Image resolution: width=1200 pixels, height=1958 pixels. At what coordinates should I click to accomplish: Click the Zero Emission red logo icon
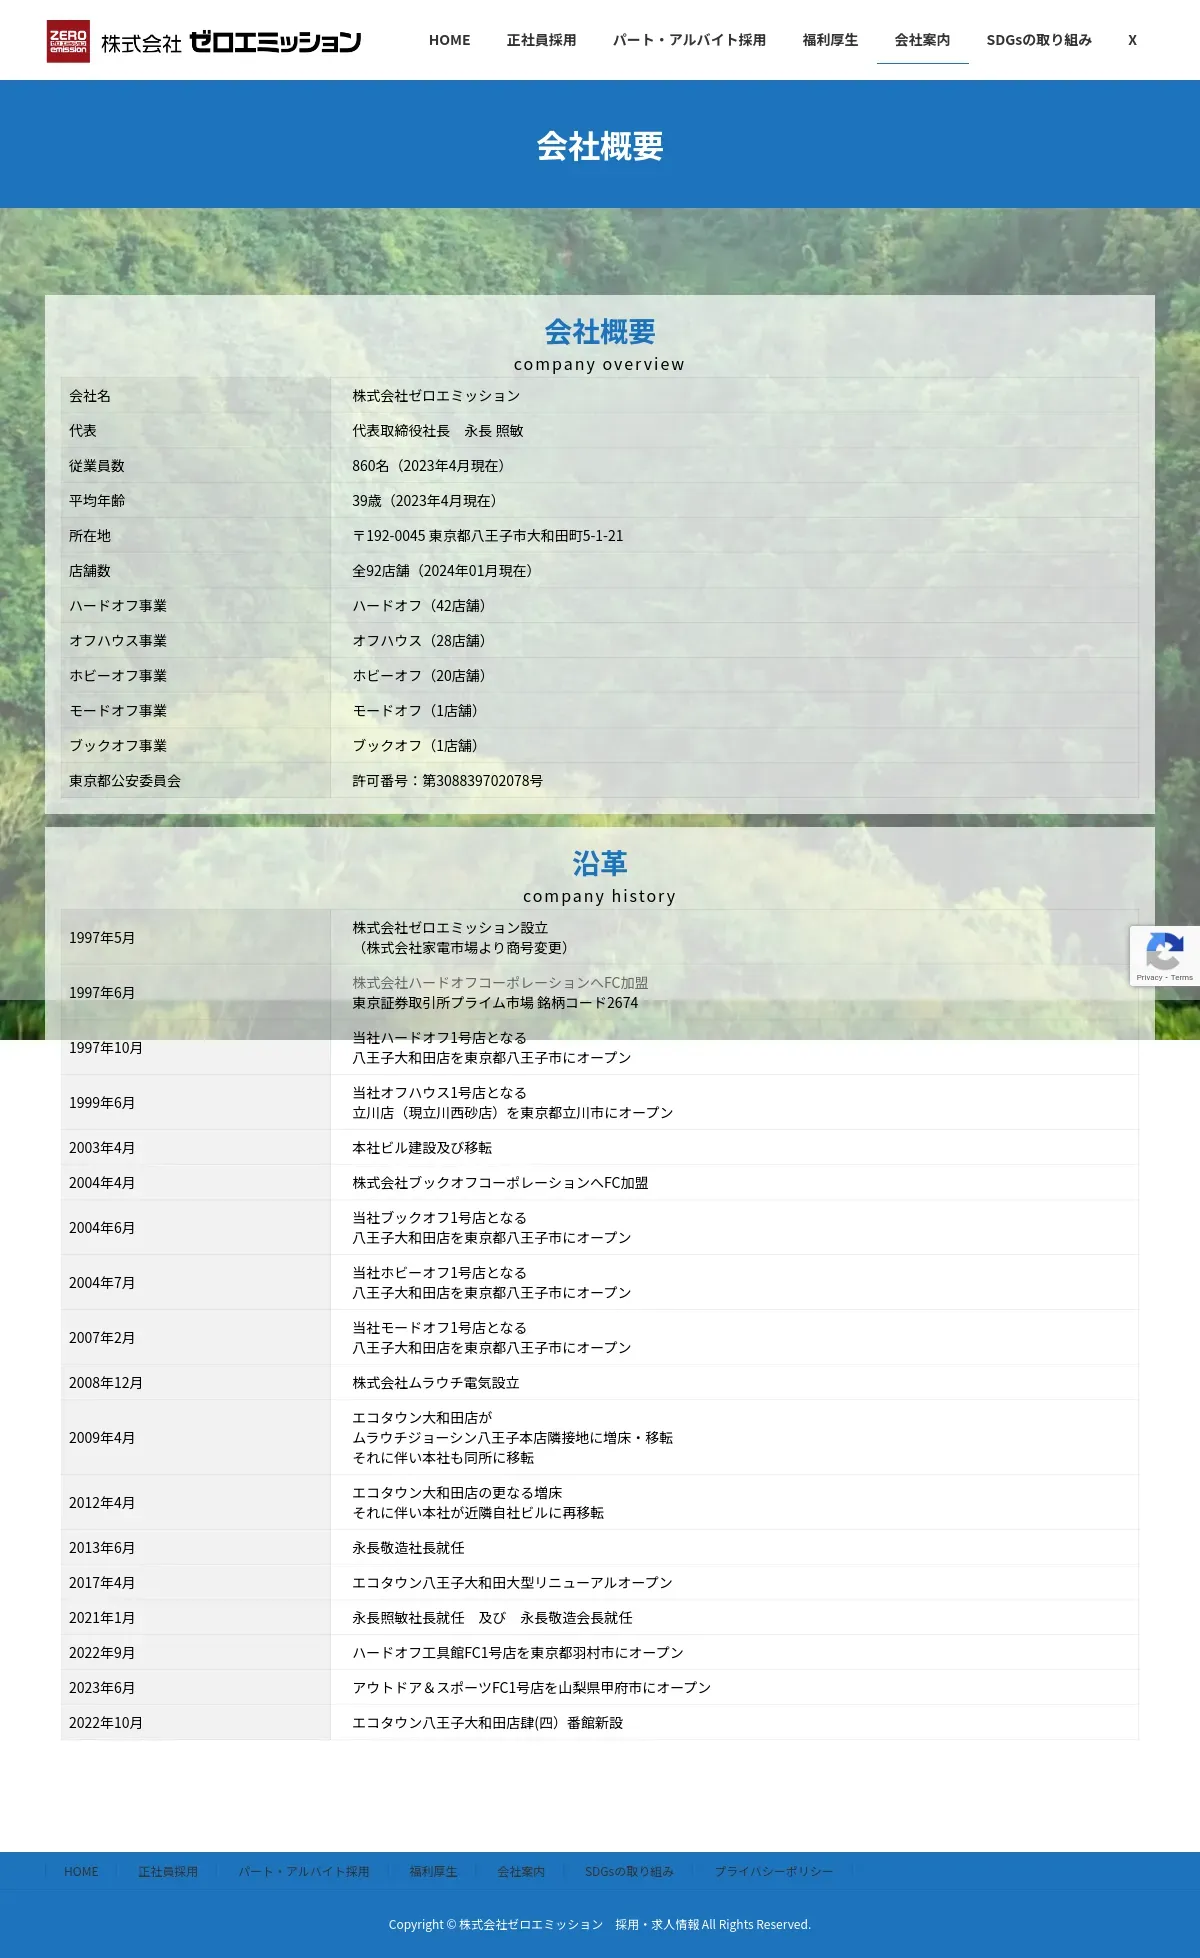pos(68,41)
